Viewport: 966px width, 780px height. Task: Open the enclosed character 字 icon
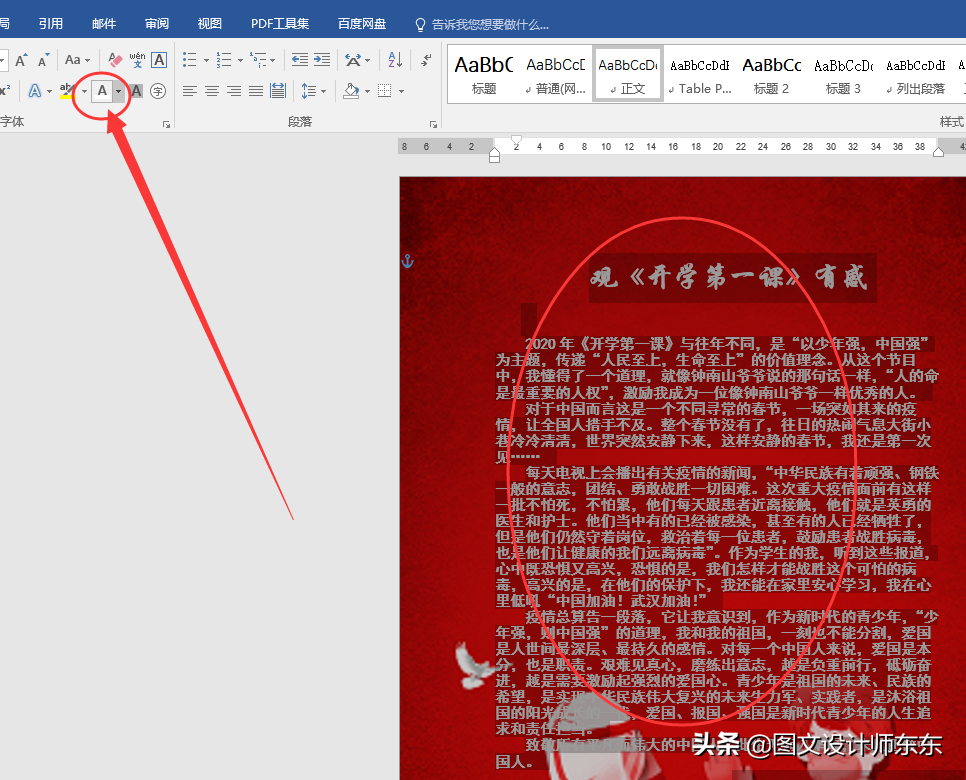[x=158, y=91]
